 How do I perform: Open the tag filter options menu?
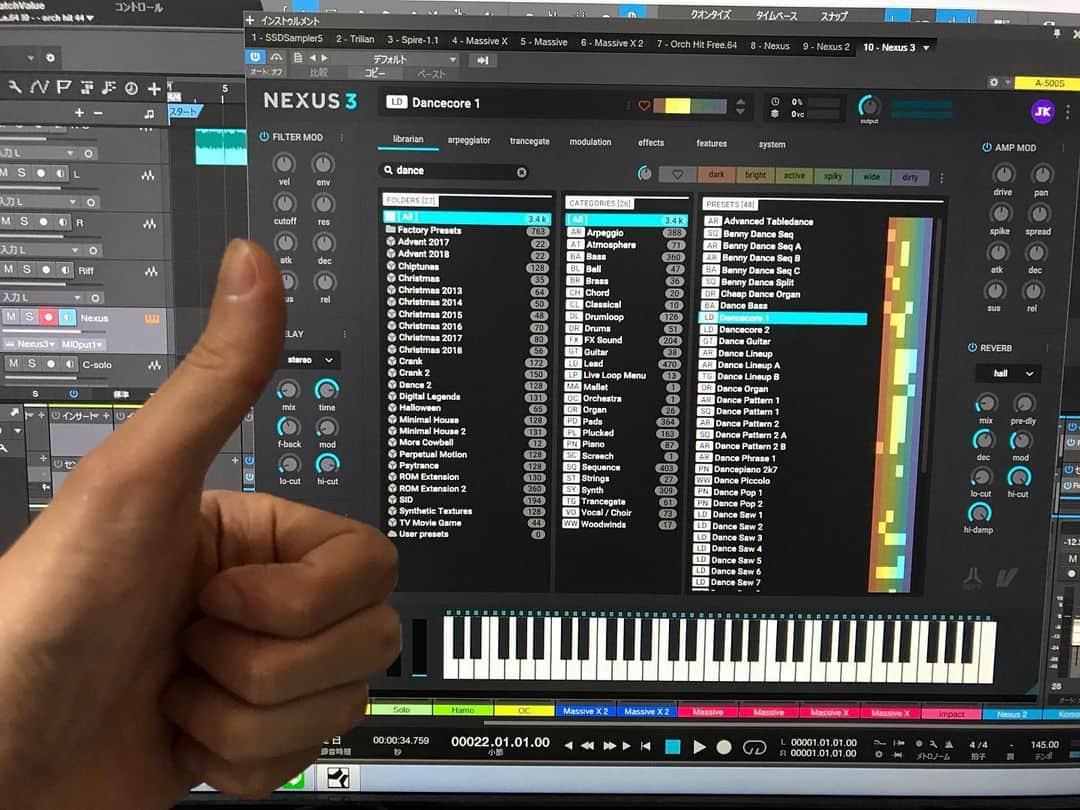point(942,178)
